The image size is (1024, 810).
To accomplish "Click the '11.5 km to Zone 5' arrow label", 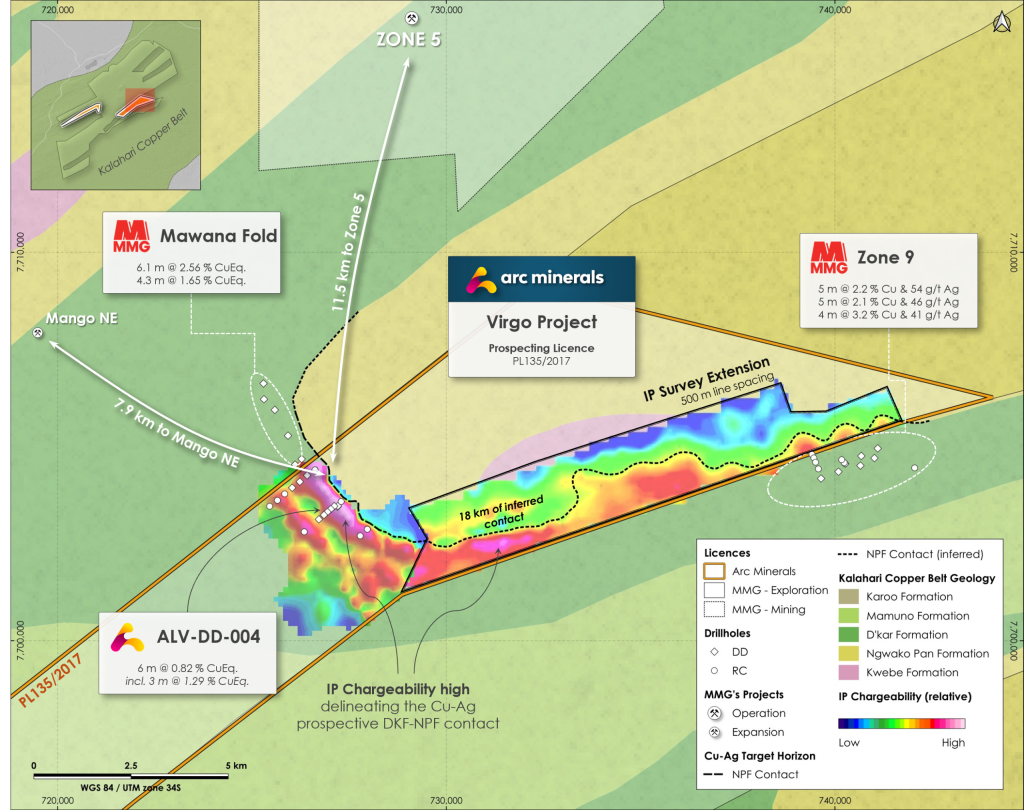I will coord(347,252).
